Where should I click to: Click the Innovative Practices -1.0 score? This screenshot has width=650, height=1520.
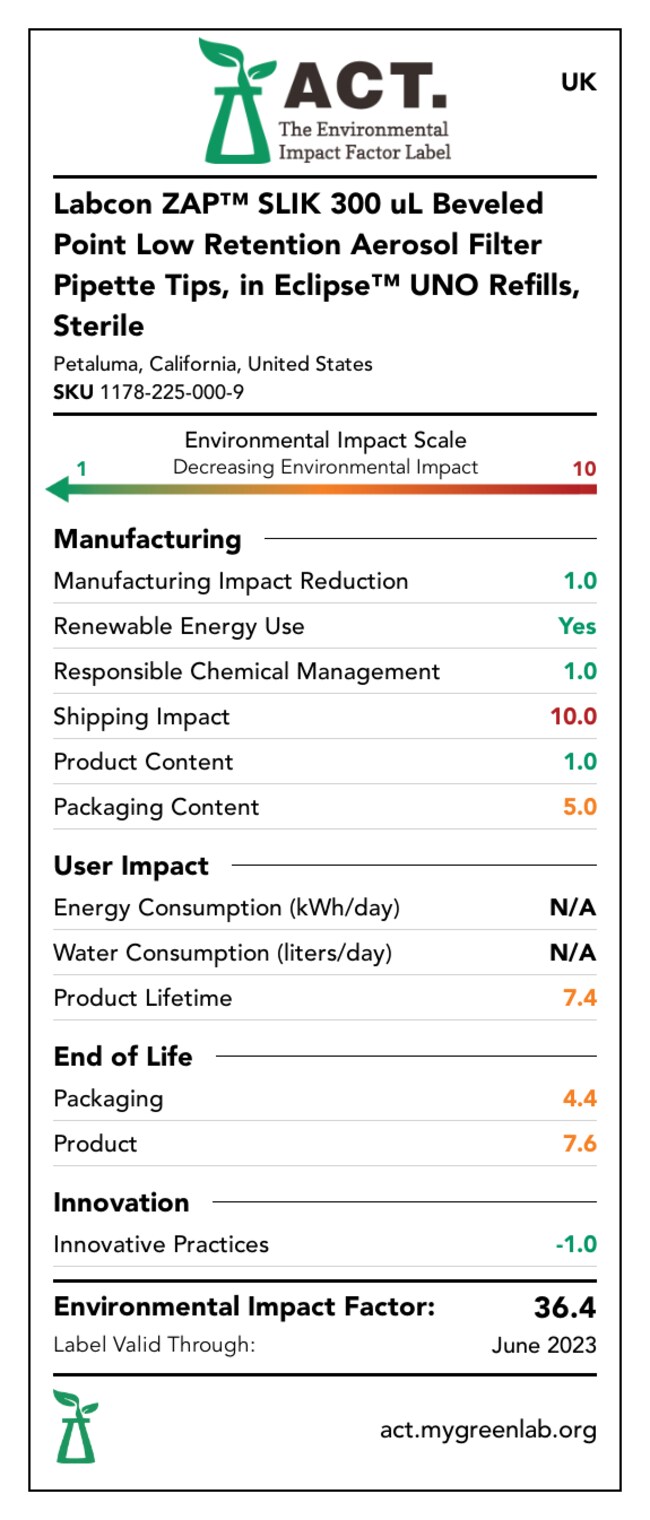575,1245
